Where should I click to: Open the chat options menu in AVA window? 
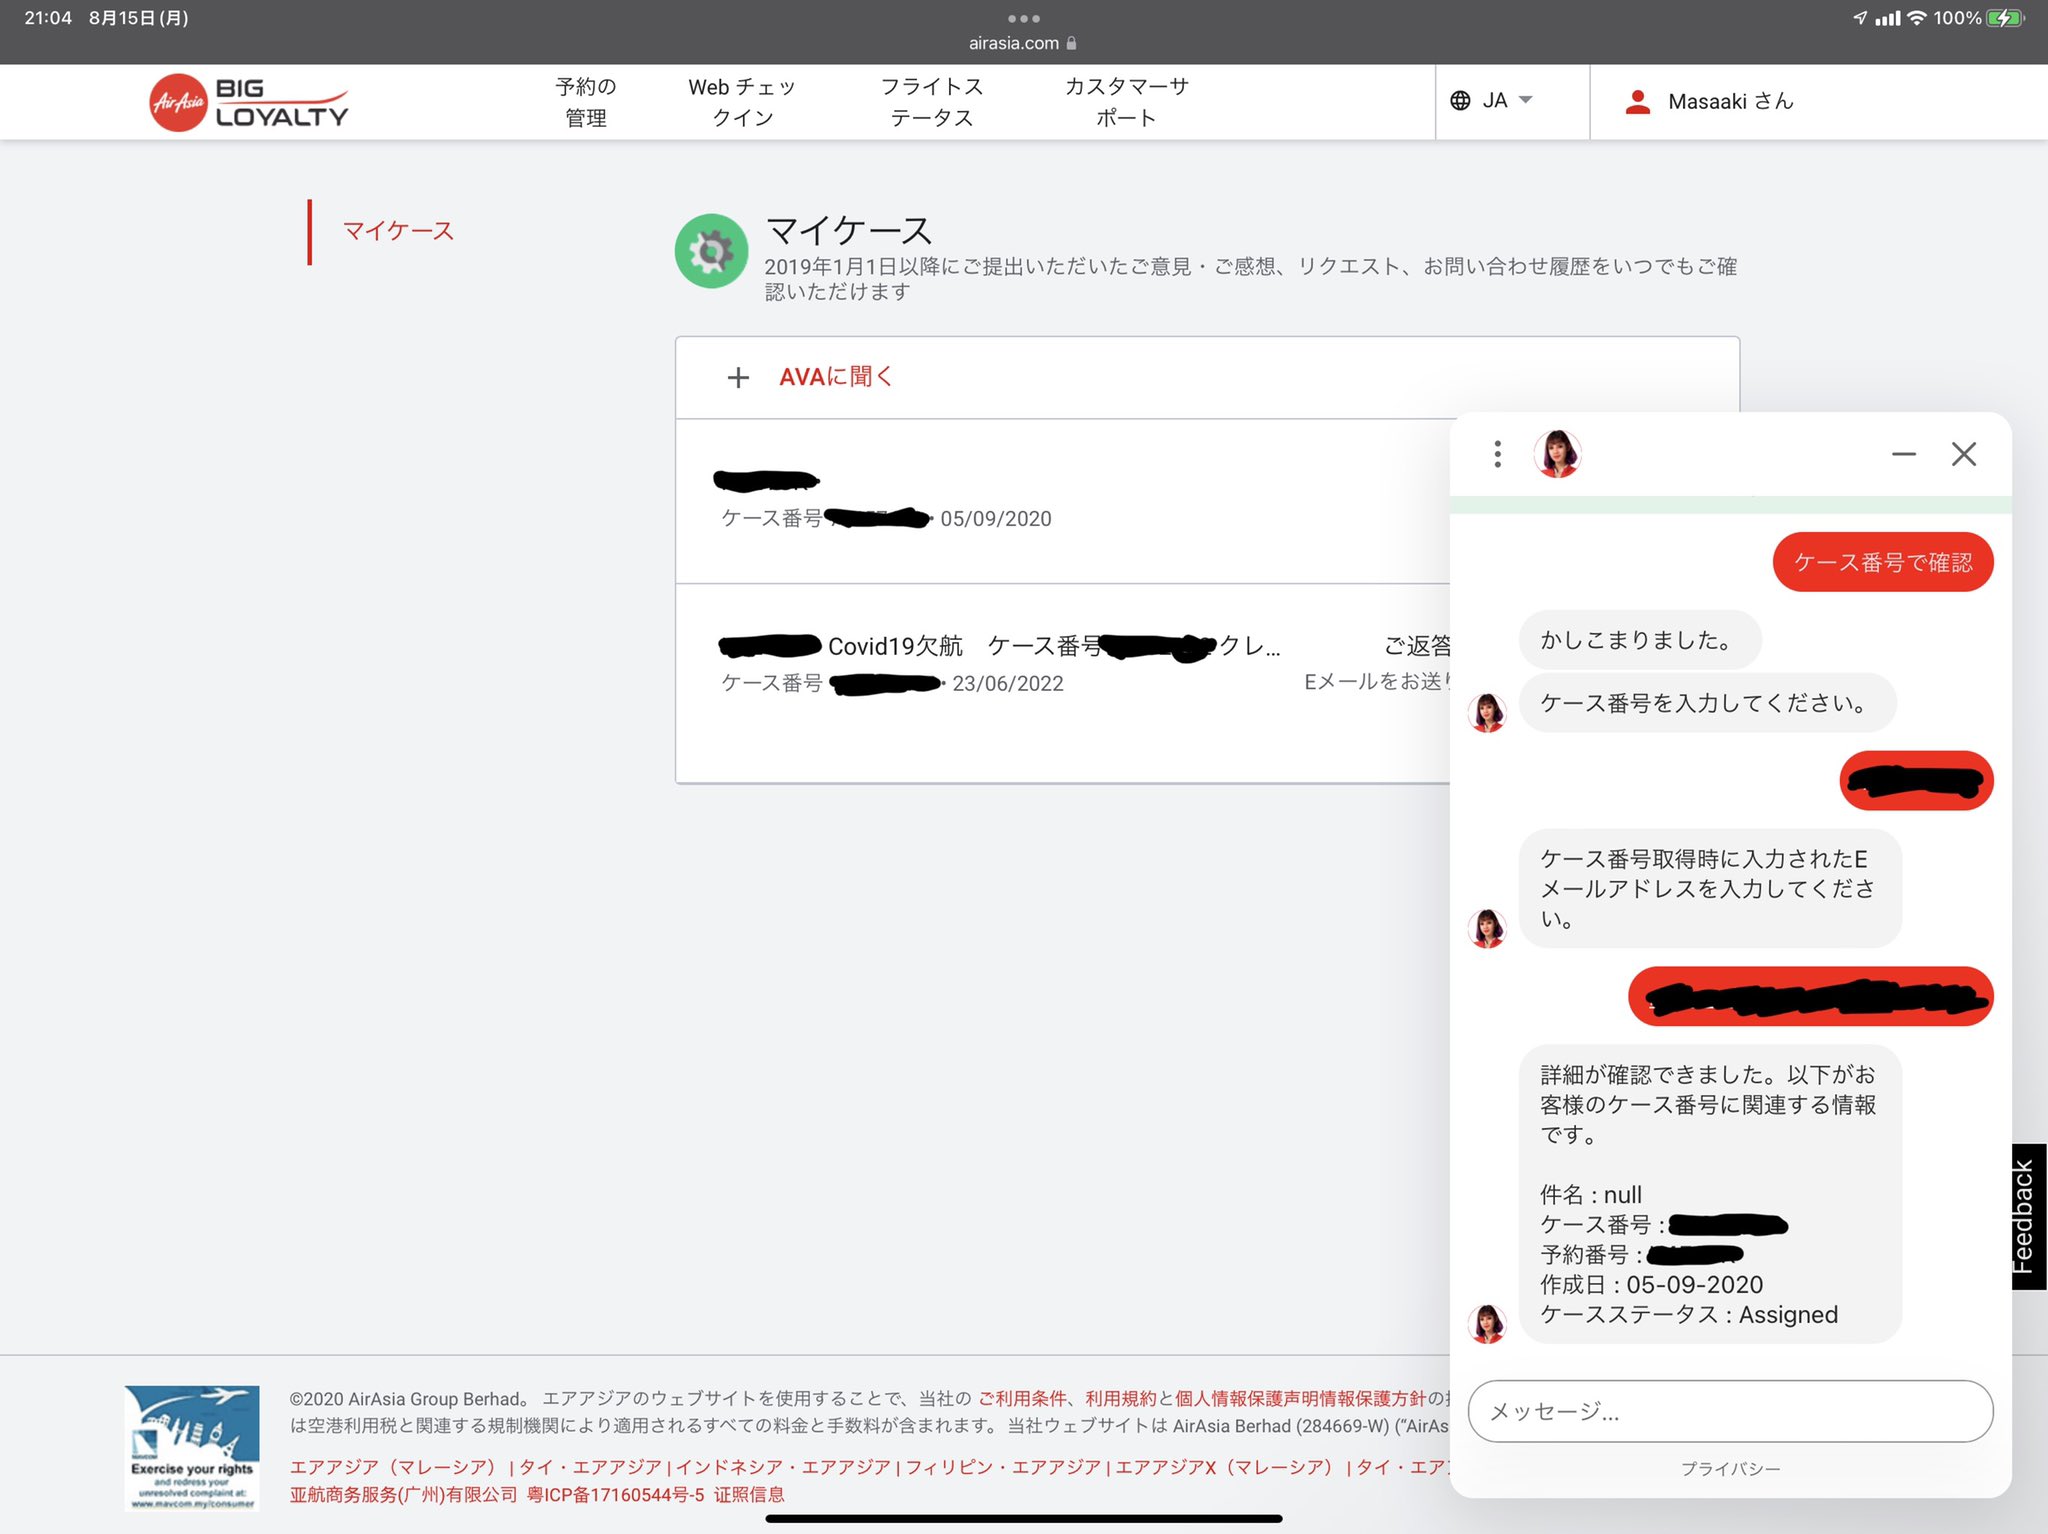point(1497,454)
